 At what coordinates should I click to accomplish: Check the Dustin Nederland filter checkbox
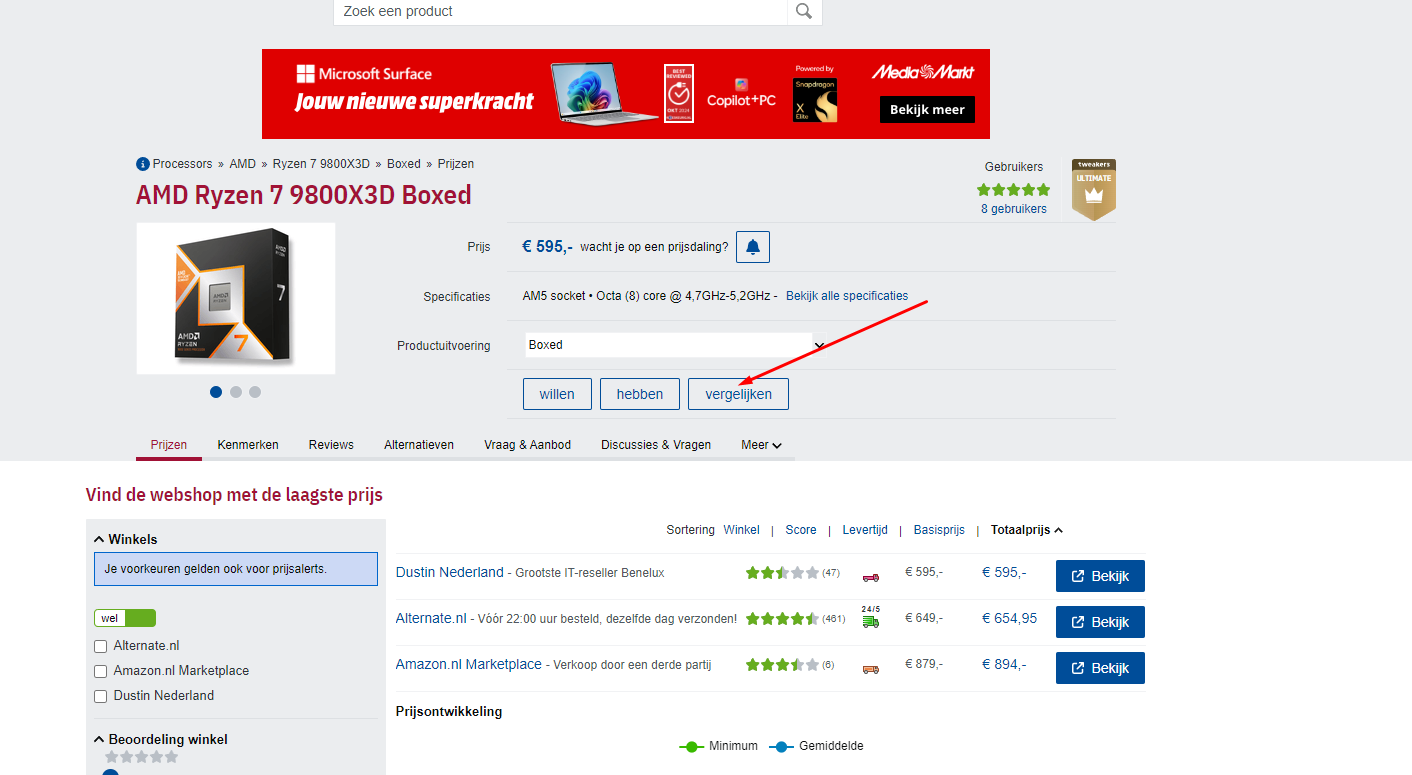pyautogui.click(x=100, y=697)
